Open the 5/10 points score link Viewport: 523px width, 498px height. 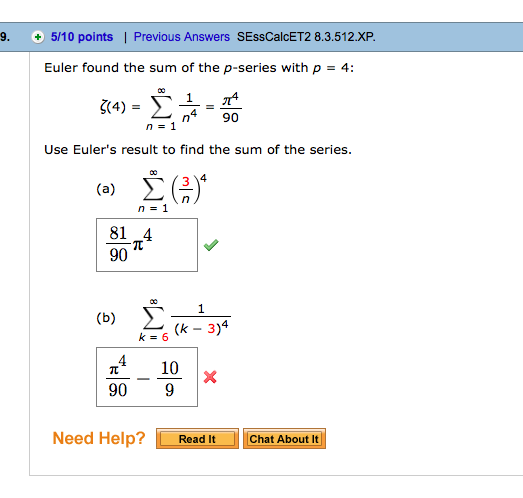pyautogui.click(x=82, y=37)
